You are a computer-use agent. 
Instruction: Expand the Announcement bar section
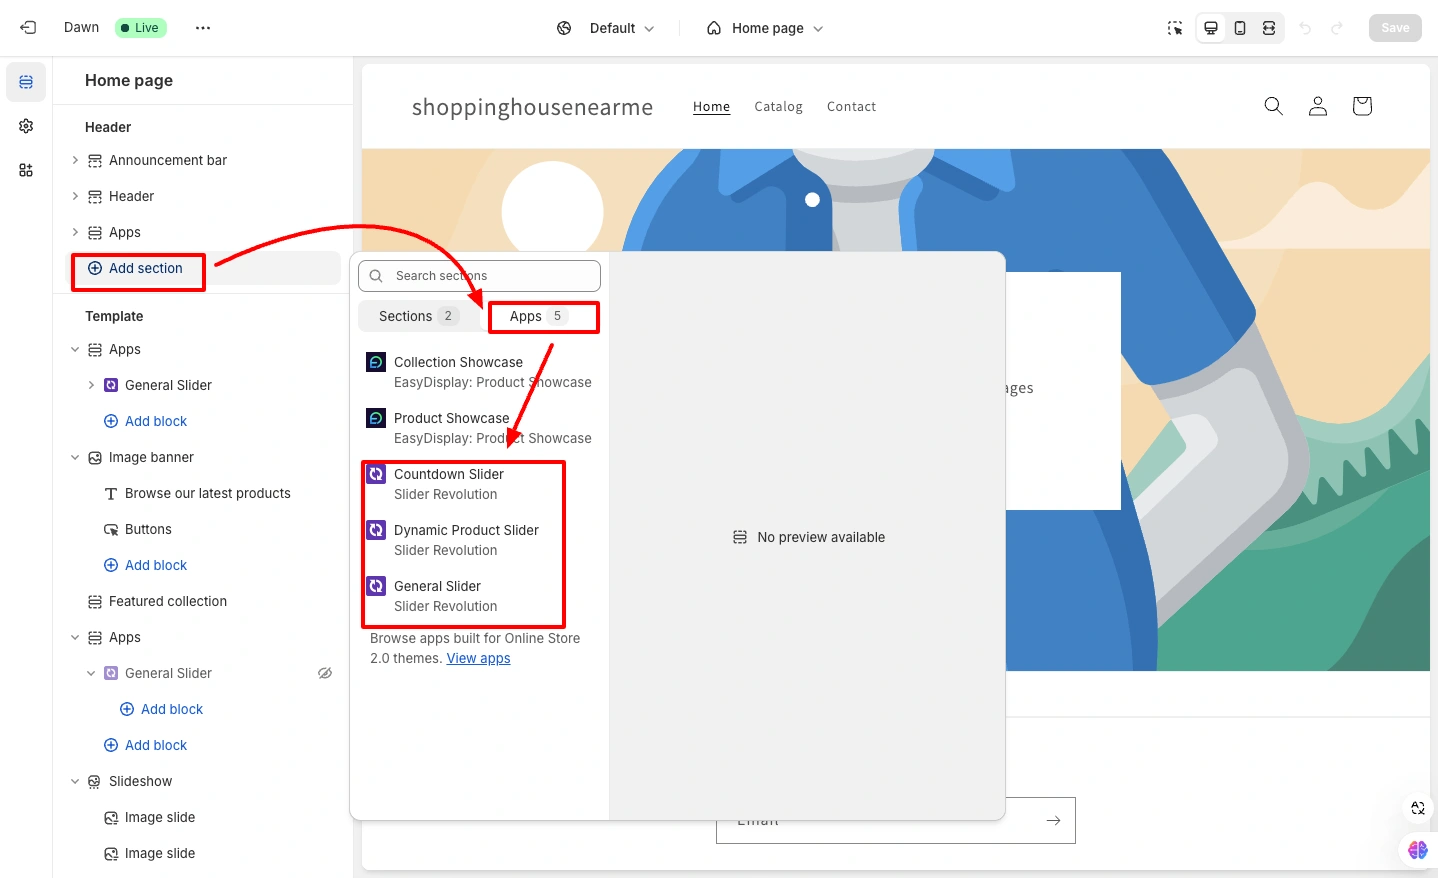tap(75, 160)
